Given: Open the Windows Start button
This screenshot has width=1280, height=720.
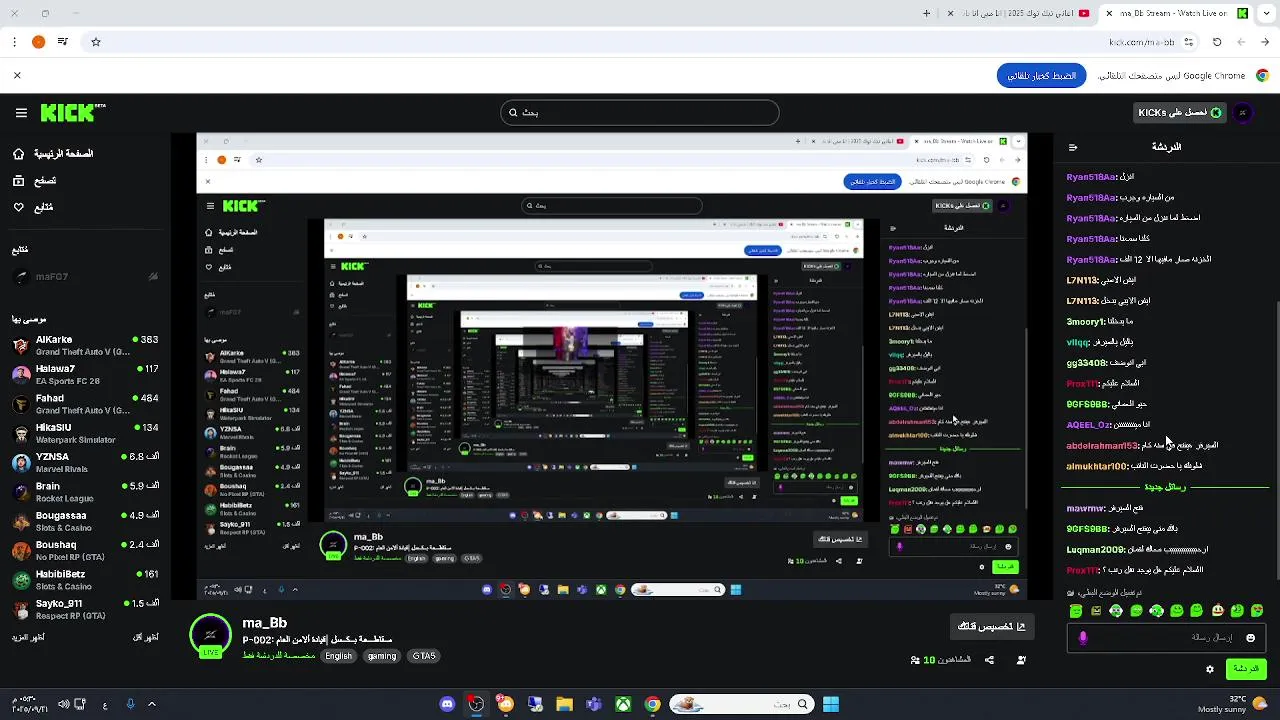Looking at the screenshot, I should pyautogui.click(x=831, y=704).
